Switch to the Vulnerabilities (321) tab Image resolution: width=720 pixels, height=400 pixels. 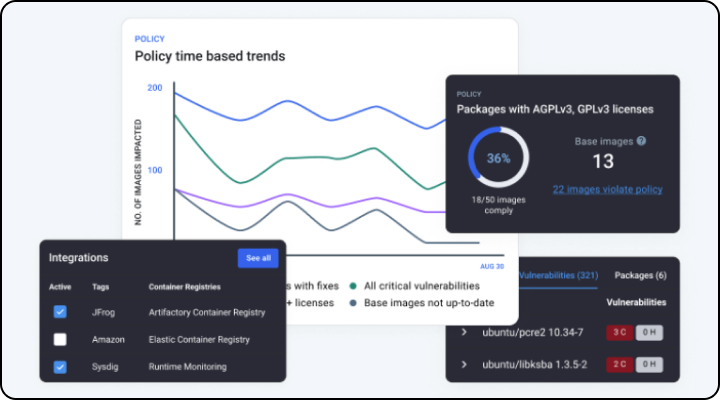point(558,276)
